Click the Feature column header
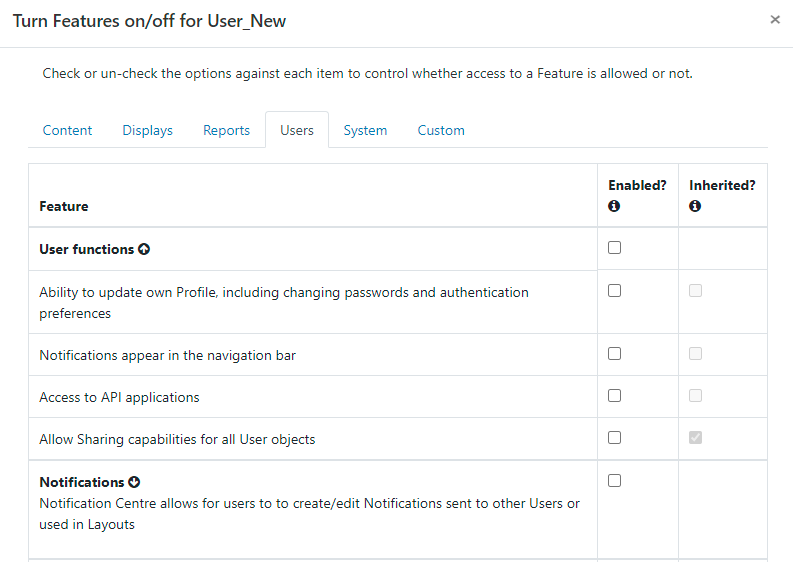Screen dimensions: 793x562 (x=64, y=206)
